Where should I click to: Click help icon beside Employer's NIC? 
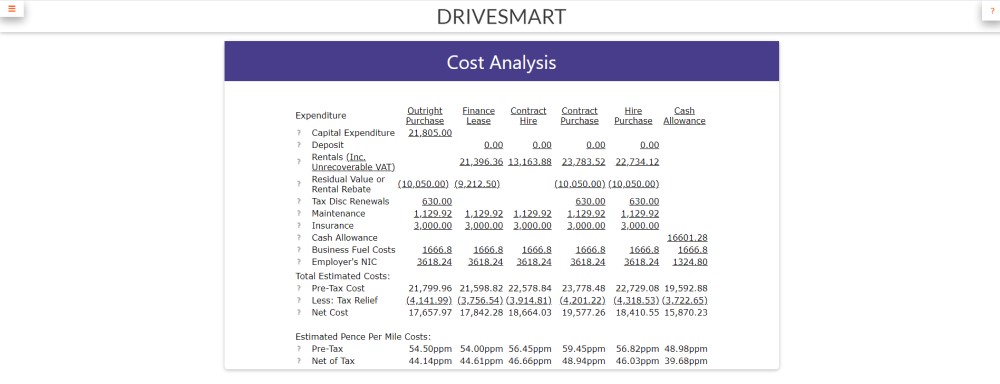[x=298, y=262]
